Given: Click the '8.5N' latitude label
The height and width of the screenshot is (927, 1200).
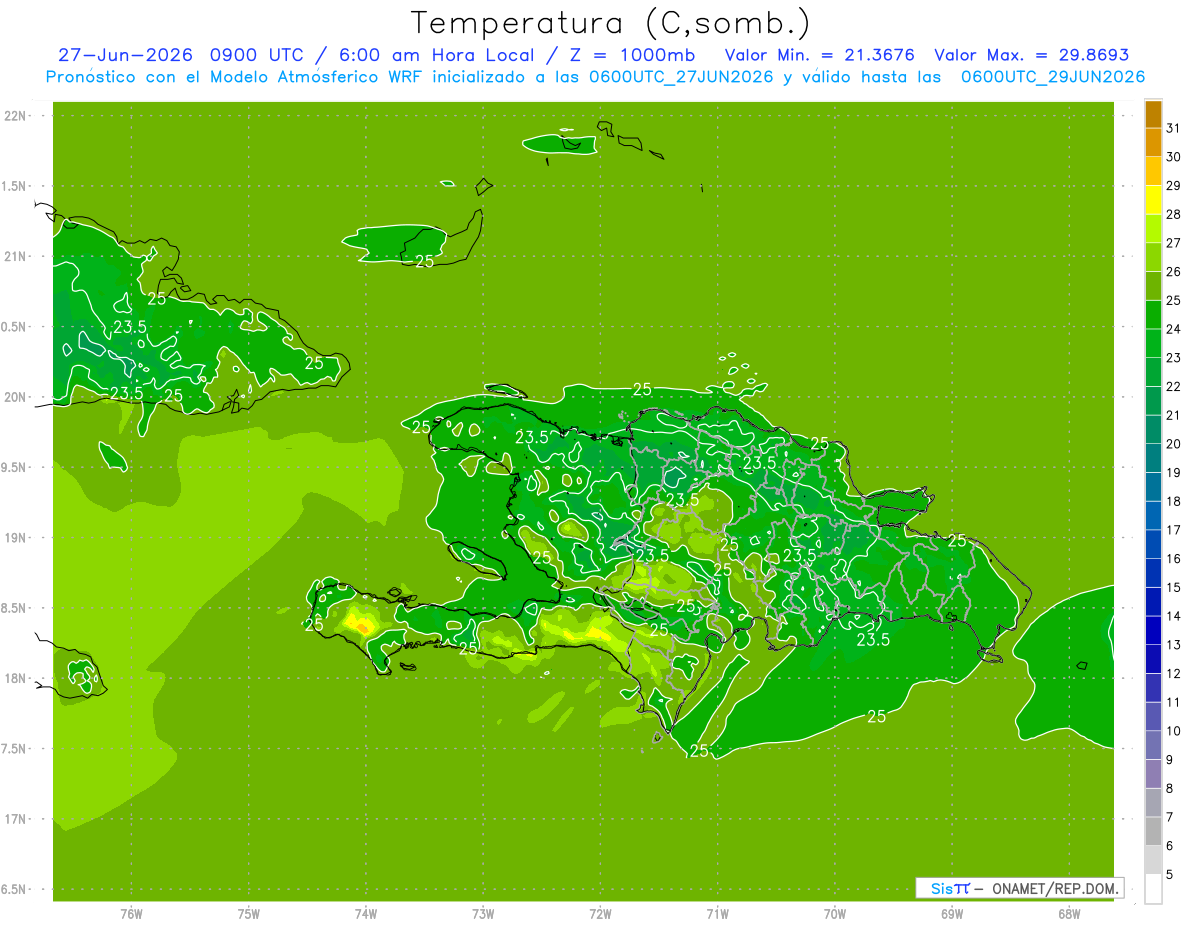Looking at the screenshot, I should pyautogui.click(x=14, y=608).
